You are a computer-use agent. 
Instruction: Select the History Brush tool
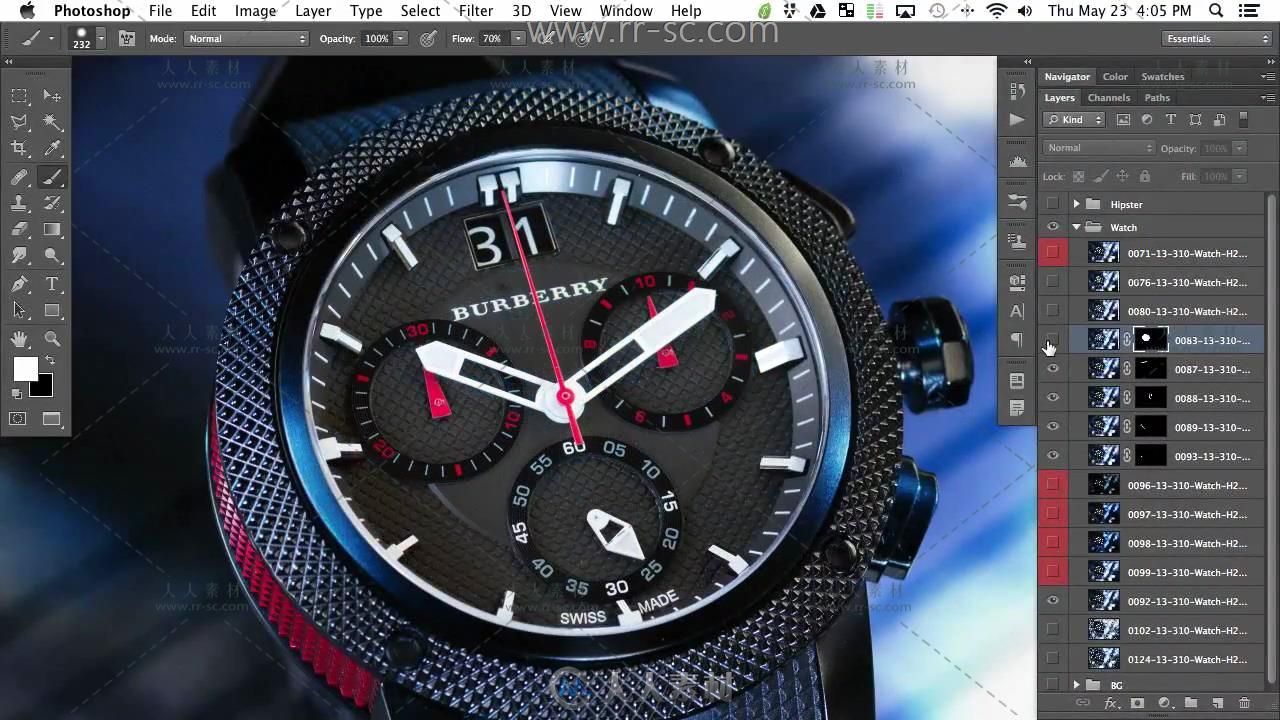[x=52, y=203]
